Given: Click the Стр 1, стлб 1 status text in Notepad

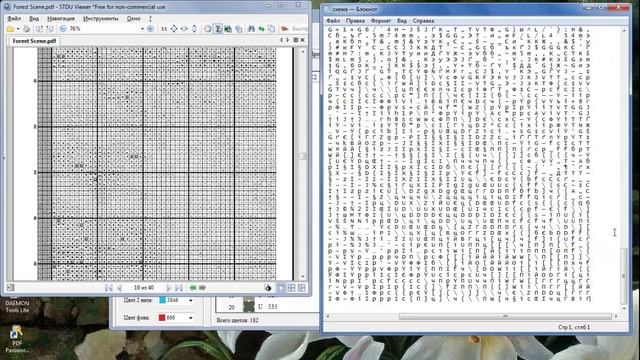Looking at the screenshot, I should point(573,327).
